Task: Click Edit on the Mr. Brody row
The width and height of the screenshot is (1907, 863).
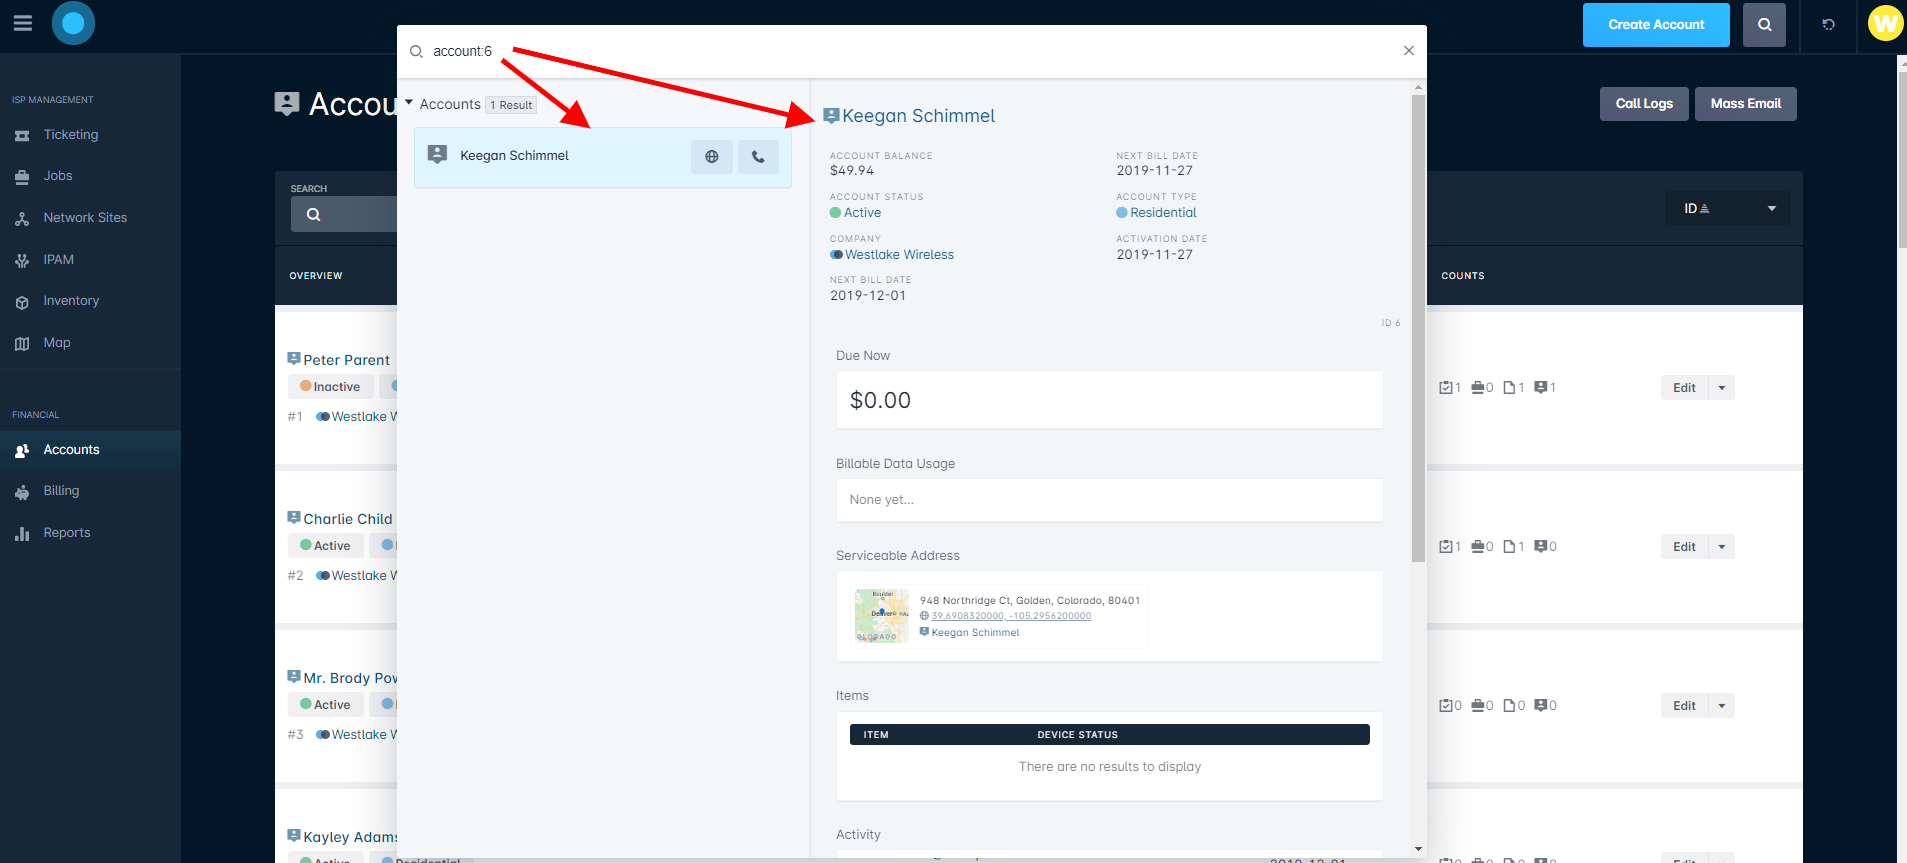Action: pyautogui.click(x=1684, y=706)
